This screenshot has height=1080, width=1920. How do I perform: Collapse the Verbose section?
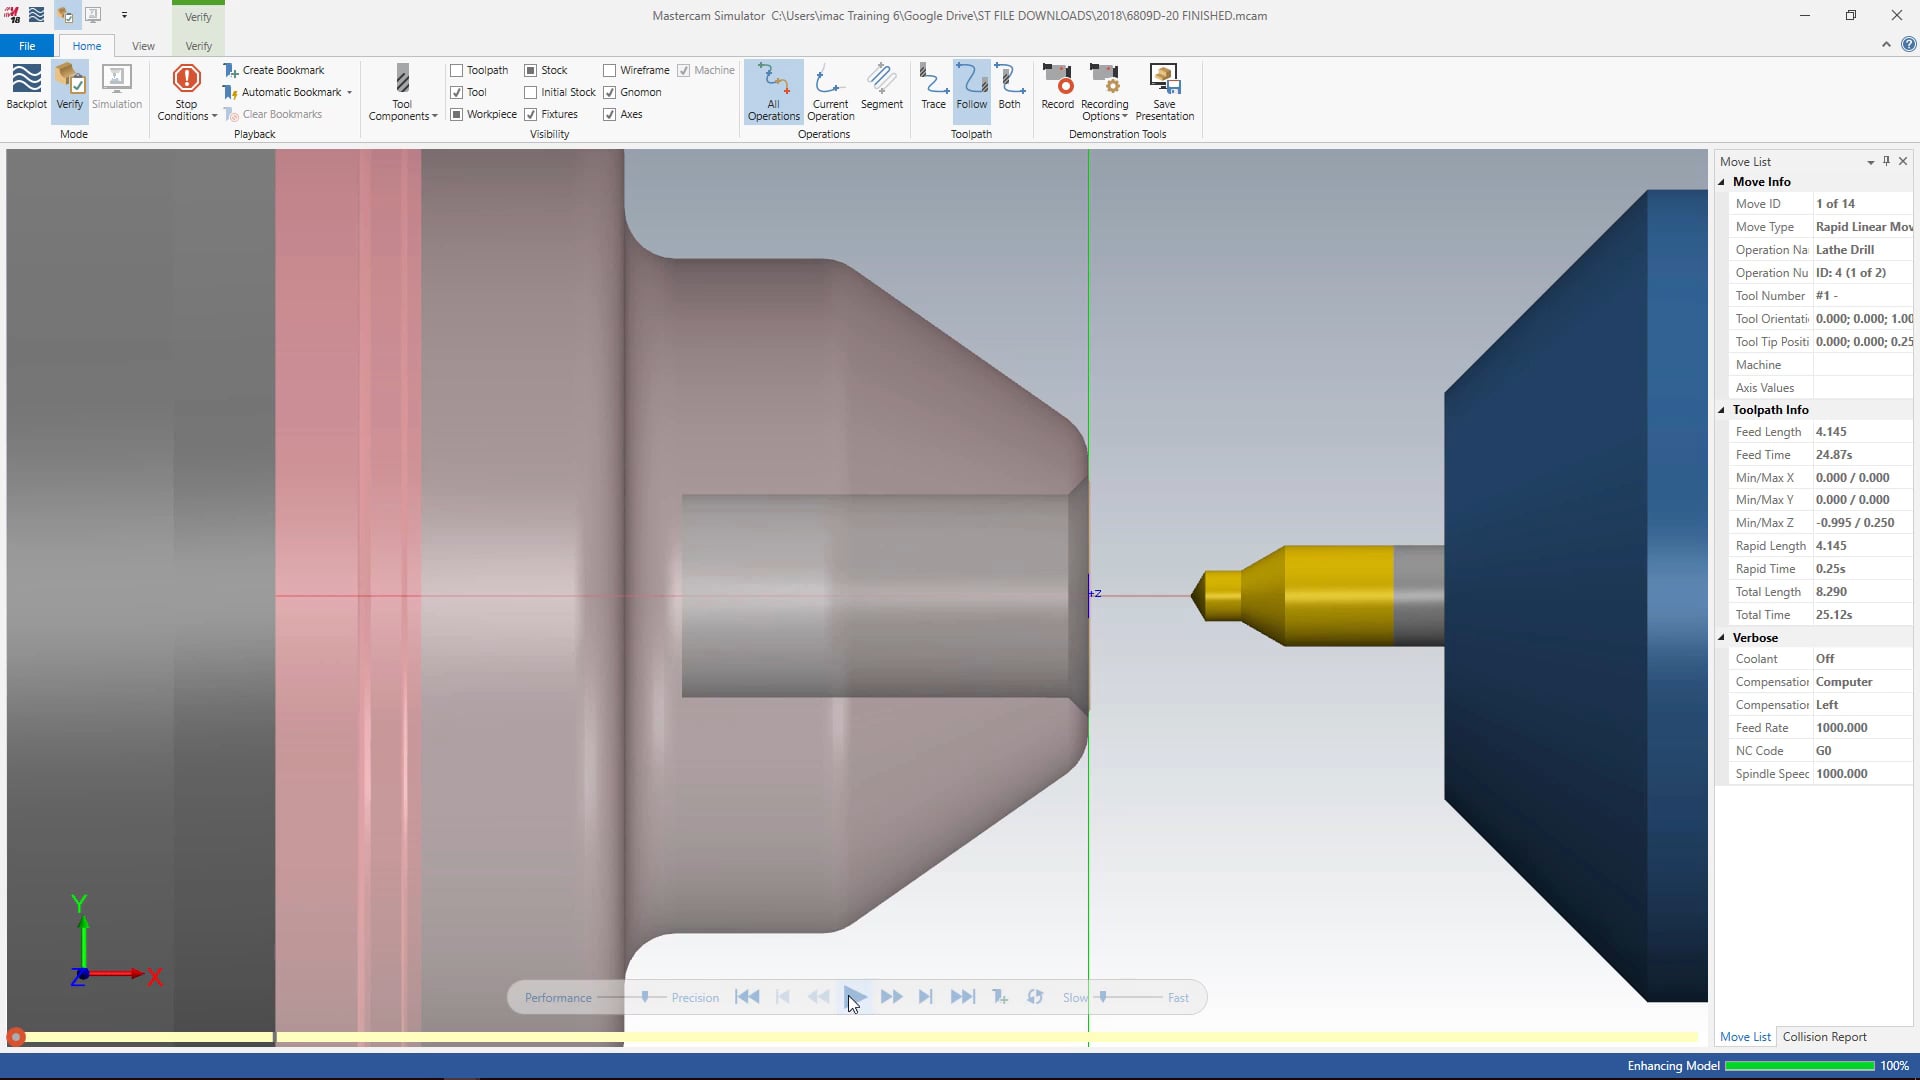point(1724,637)
